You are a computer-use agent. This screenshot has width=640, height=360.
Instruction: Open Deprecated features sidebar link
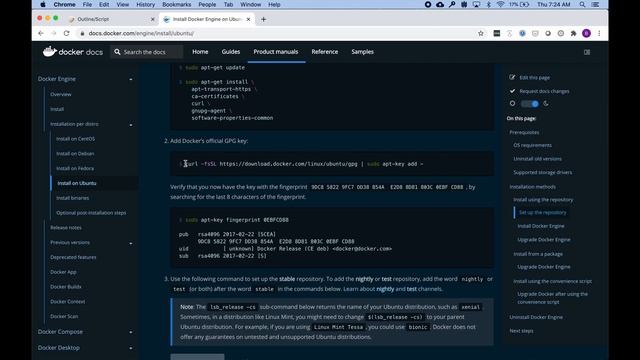[x=73, y=257]
